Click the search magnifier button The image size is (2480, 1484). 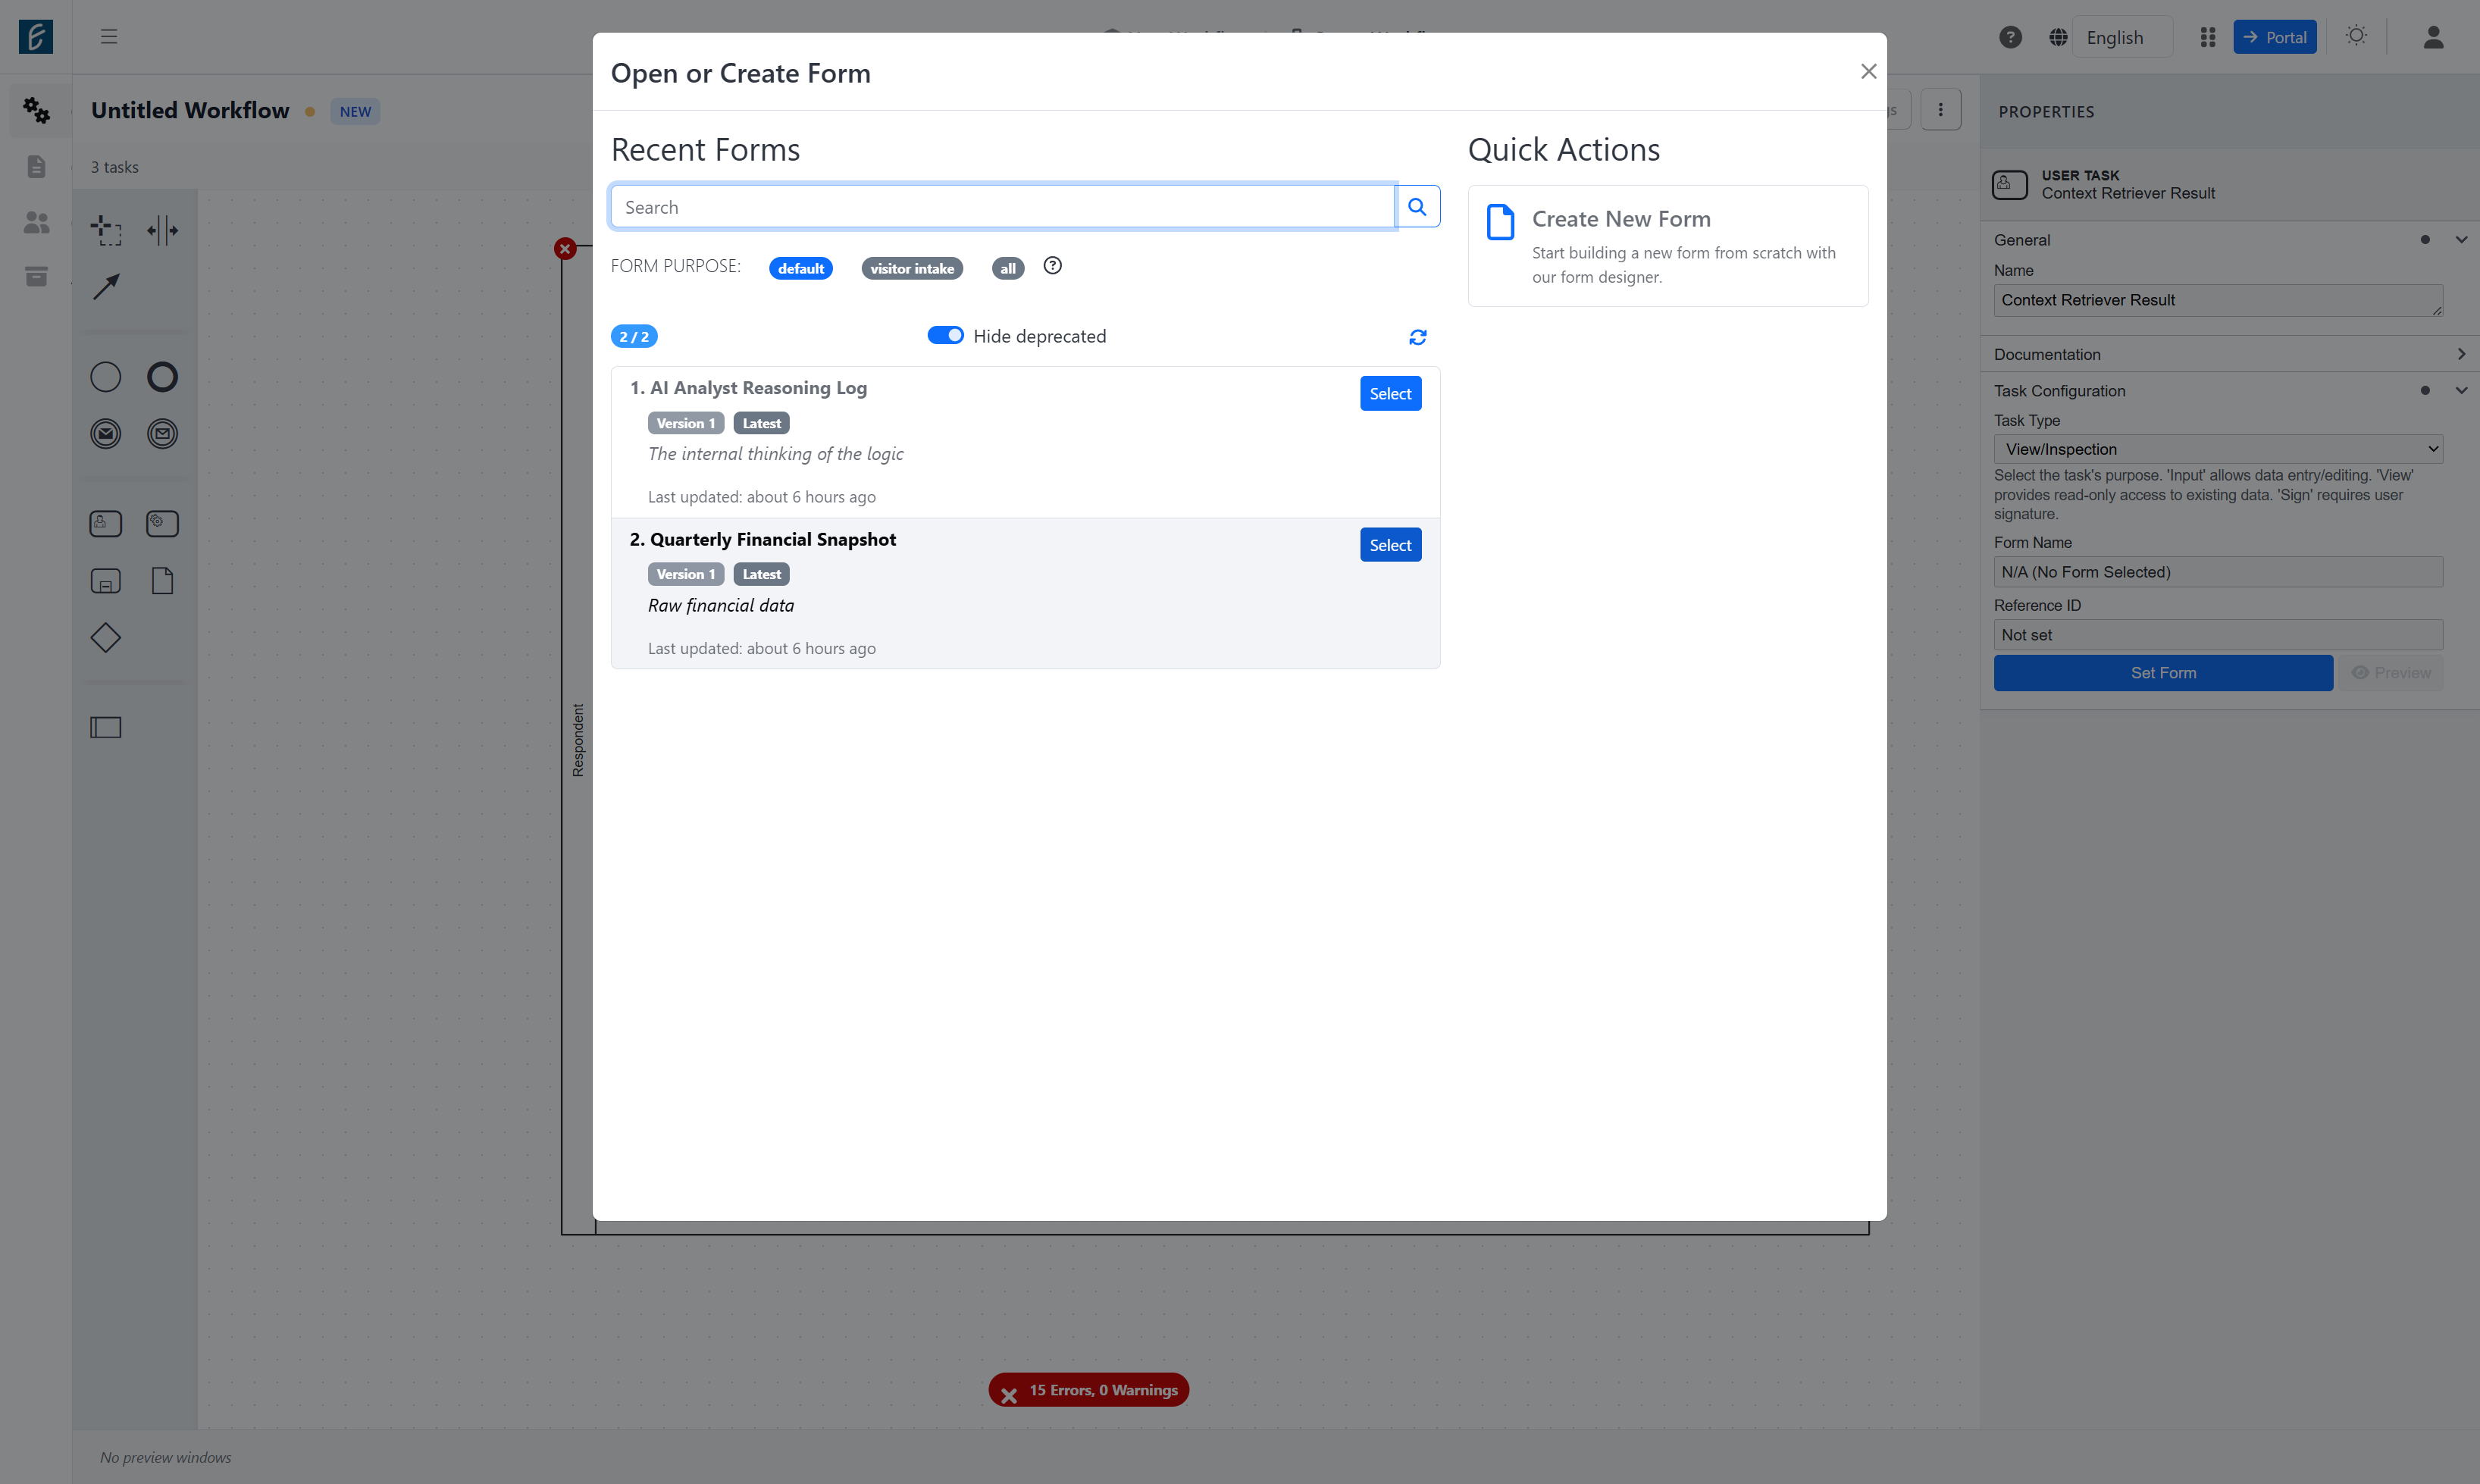(1417, 207)
